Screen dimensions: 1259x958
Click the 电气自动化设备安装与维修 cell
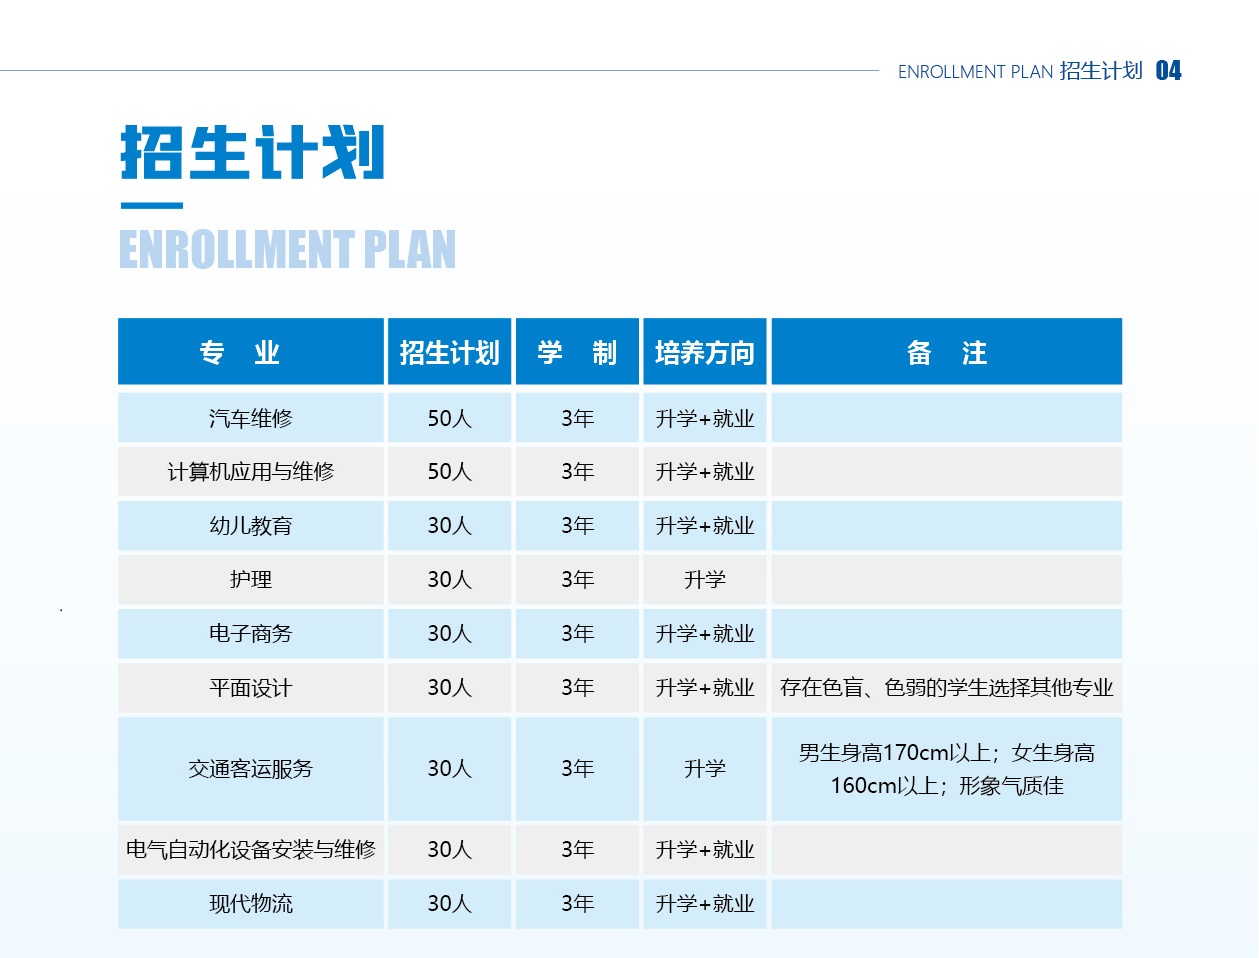coord(250,850)
